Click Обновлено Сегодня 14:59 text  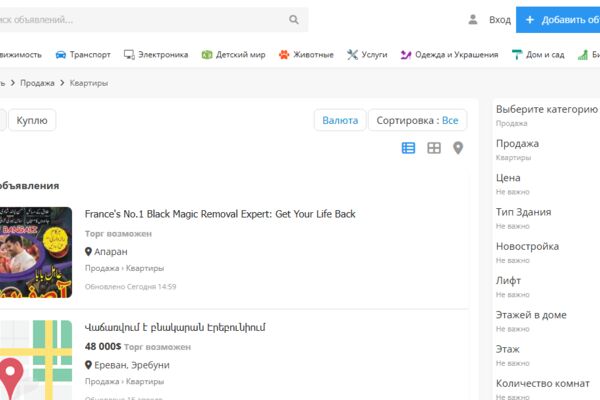click(x=130, y=286)
